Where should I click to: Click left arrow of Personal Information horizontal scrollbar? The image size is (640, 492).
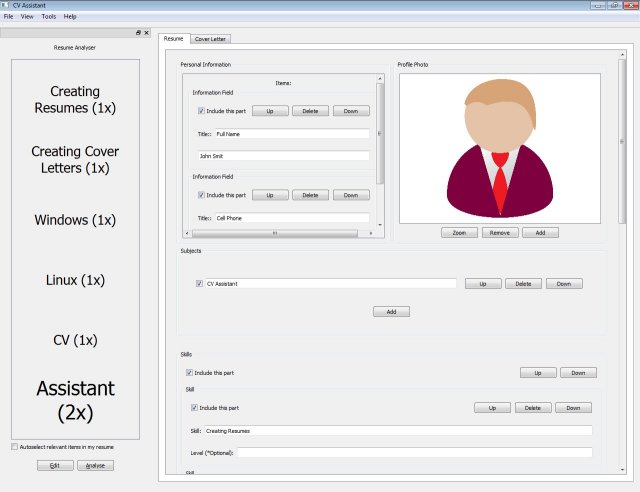(x=187, y=233)
